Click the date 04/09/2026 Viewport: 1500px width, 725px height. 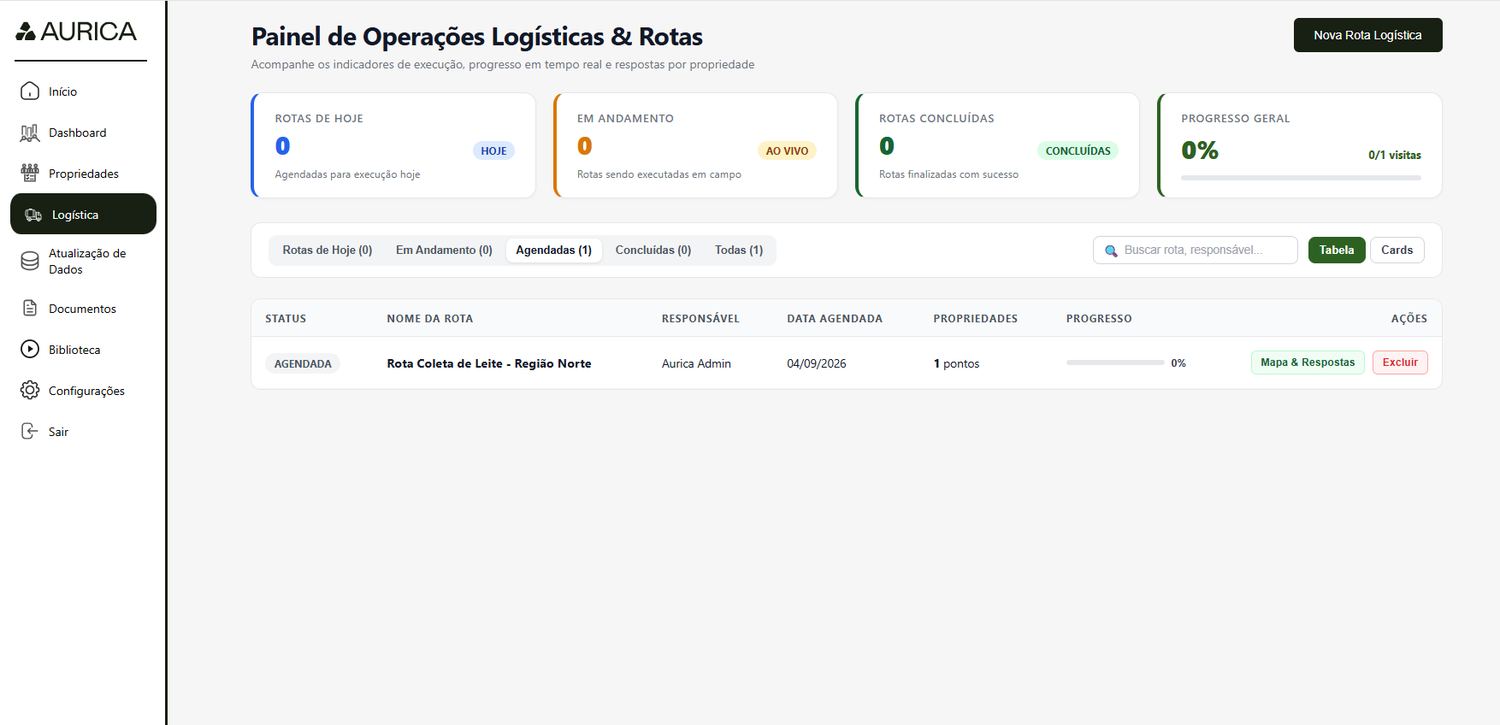point(816,363)
